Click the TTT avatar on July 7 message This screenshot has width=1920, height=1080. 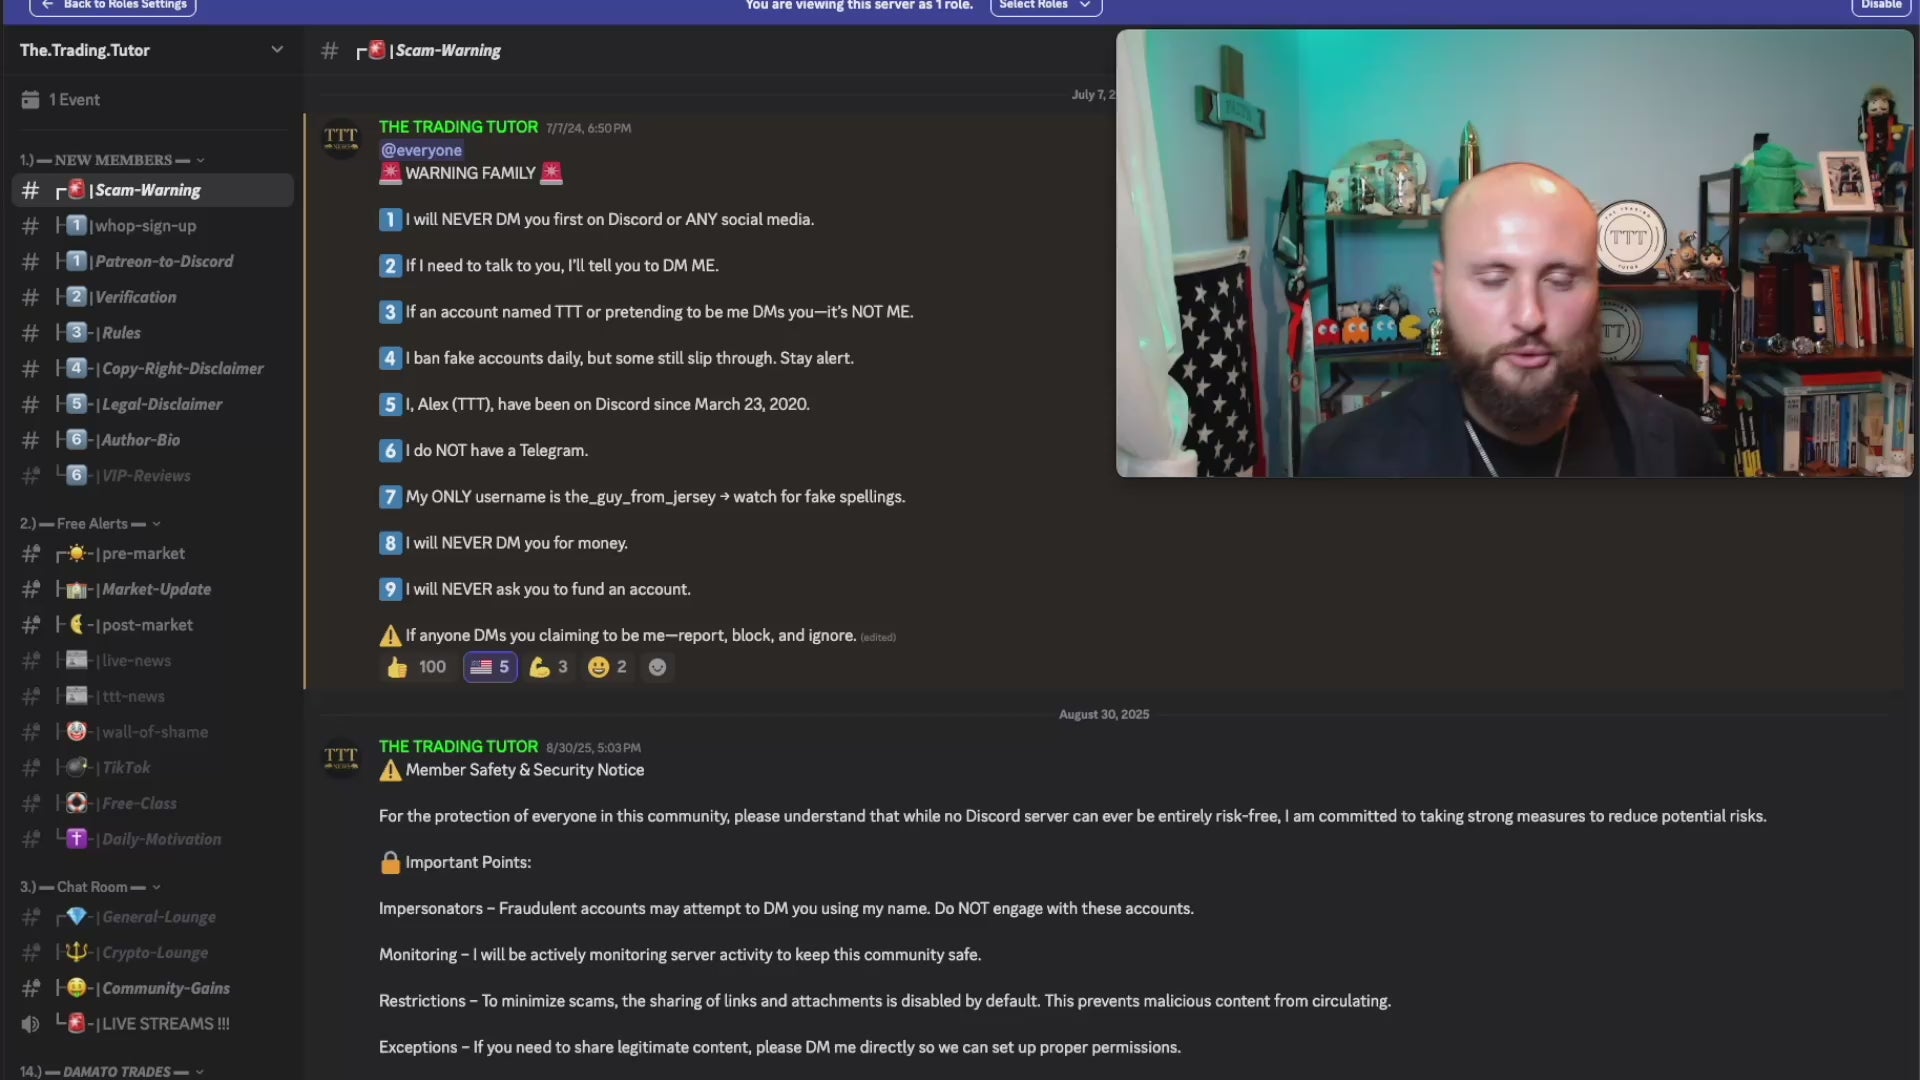tap(341, 138)
